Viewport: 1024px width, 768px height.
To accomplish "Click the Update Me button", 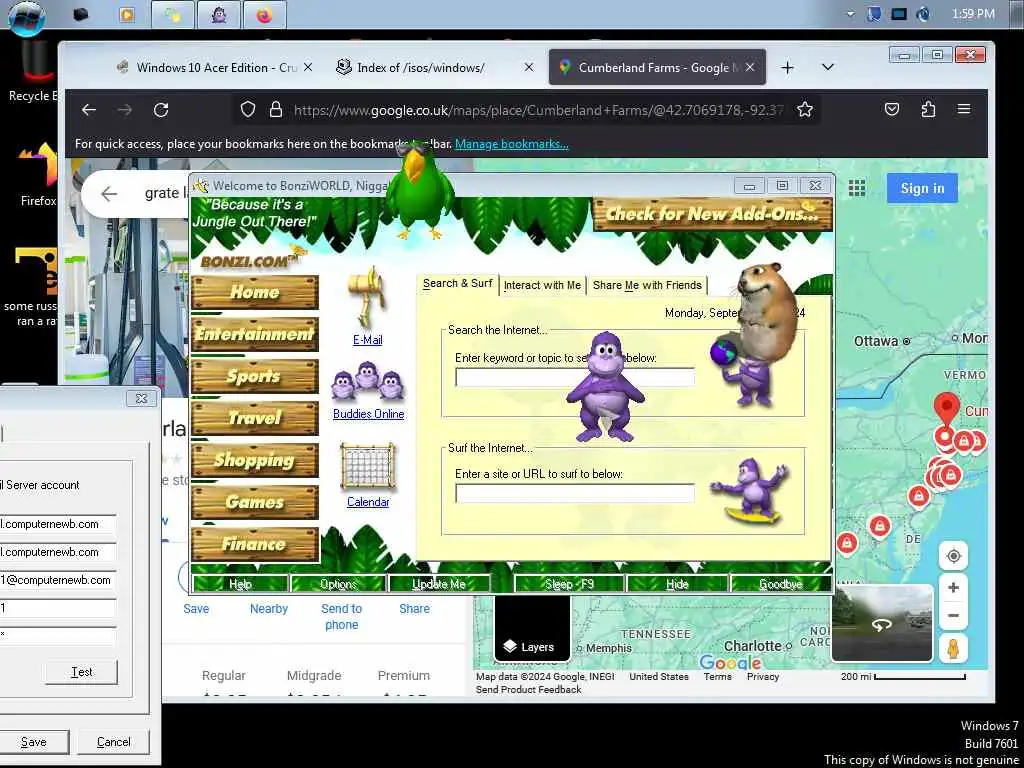I will point(439,584).
